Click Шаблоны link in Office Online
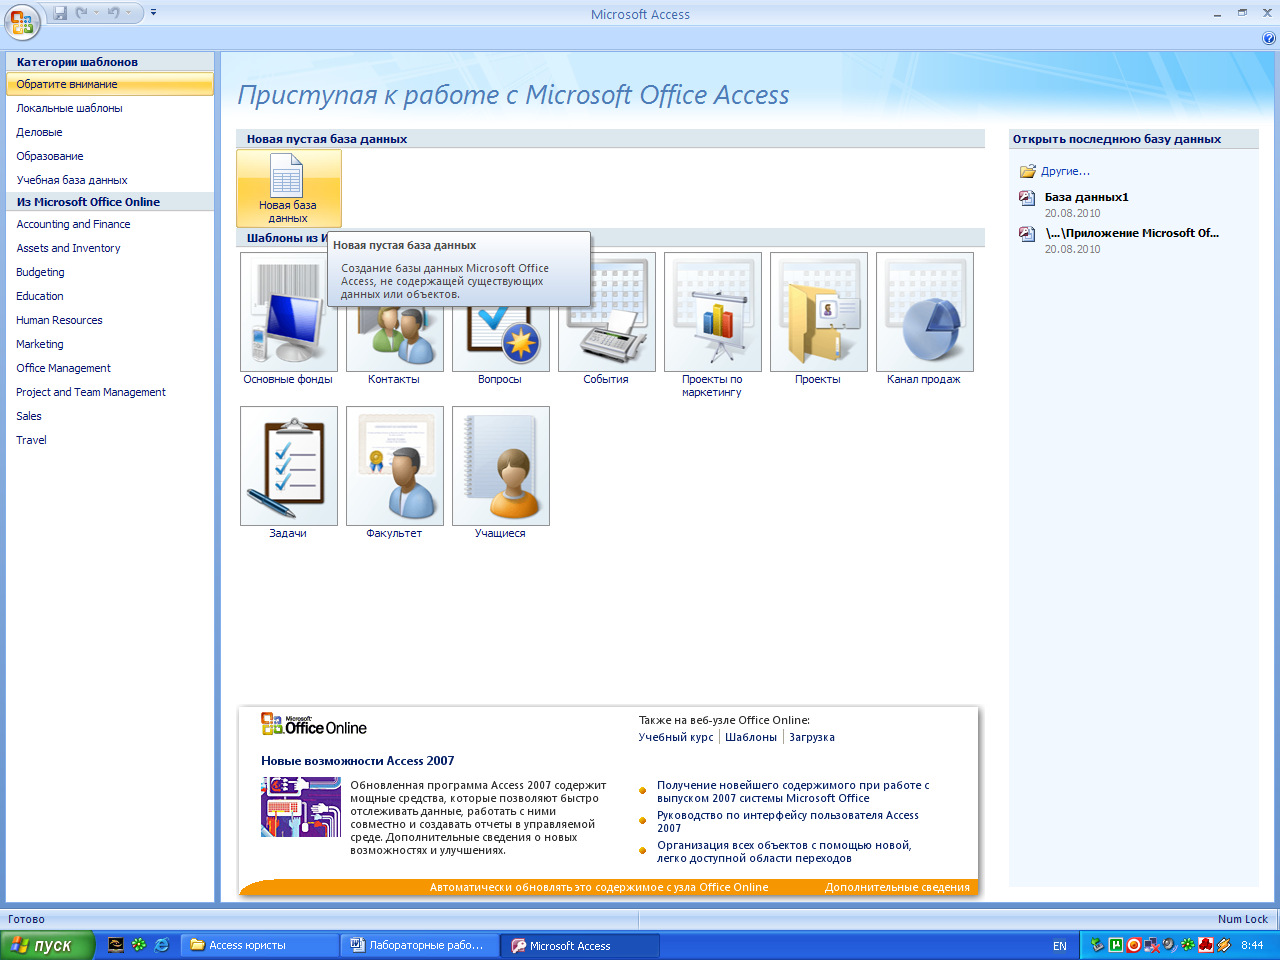Viewport: 1280px width, 960px height. (751, 737)
